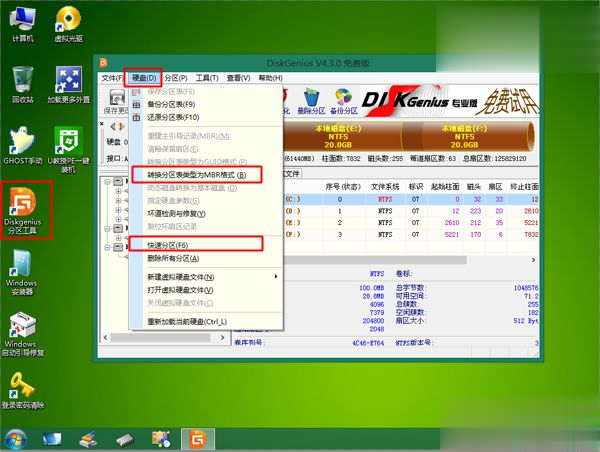Click the restore icon beside 还原分区表(F10)

[x=136, y=117]
